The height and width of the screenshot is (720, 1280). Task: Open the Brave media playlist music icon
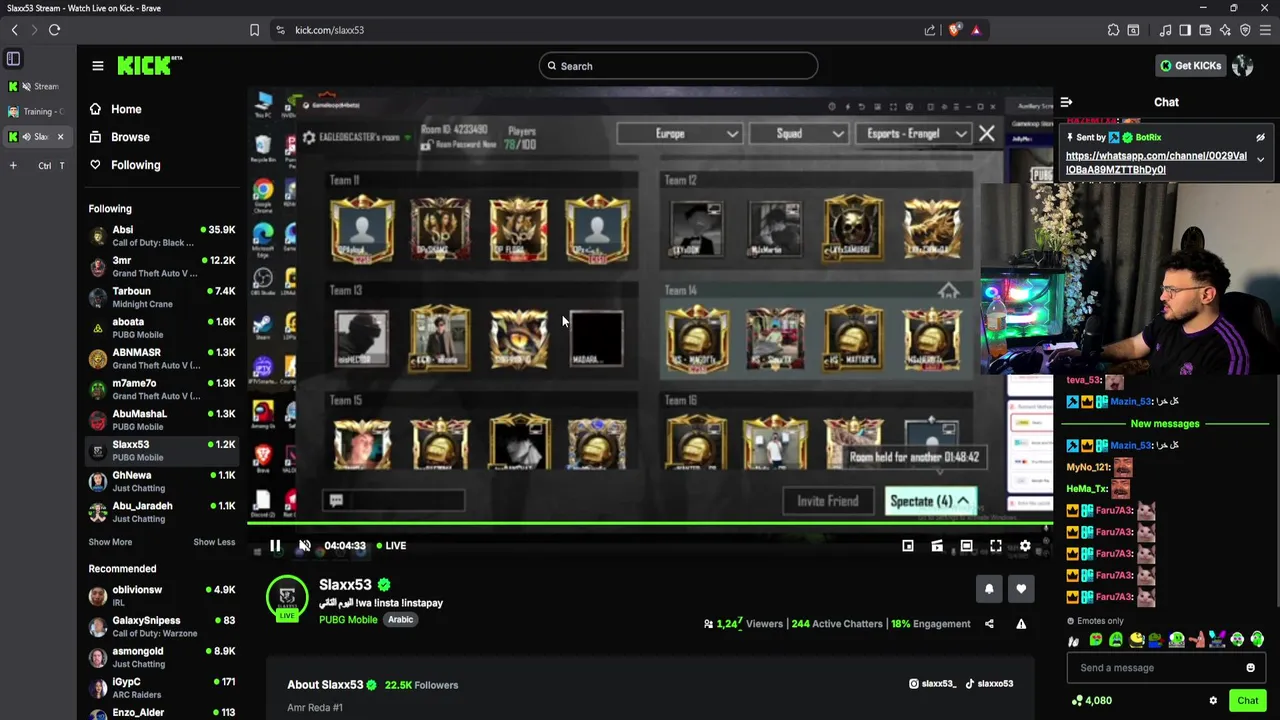(x=1165, y=30)
